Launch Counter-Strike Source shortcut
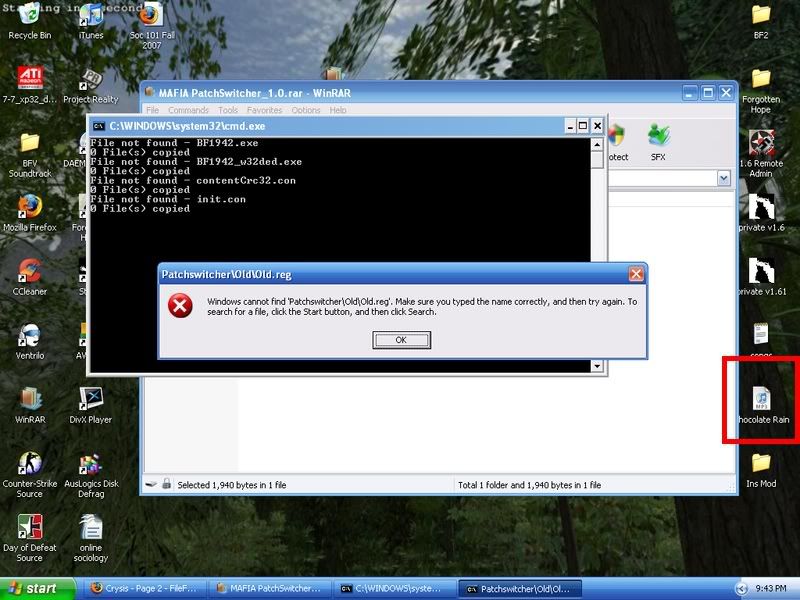This screenshot has height=600, width=800. (29, 464)
